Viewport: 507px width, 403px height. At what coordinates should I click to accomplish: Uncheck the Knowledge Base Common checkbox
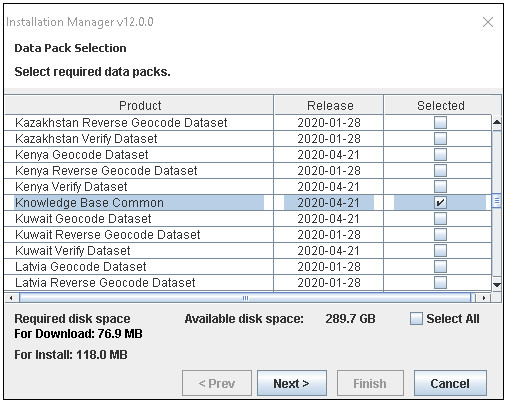440,202
